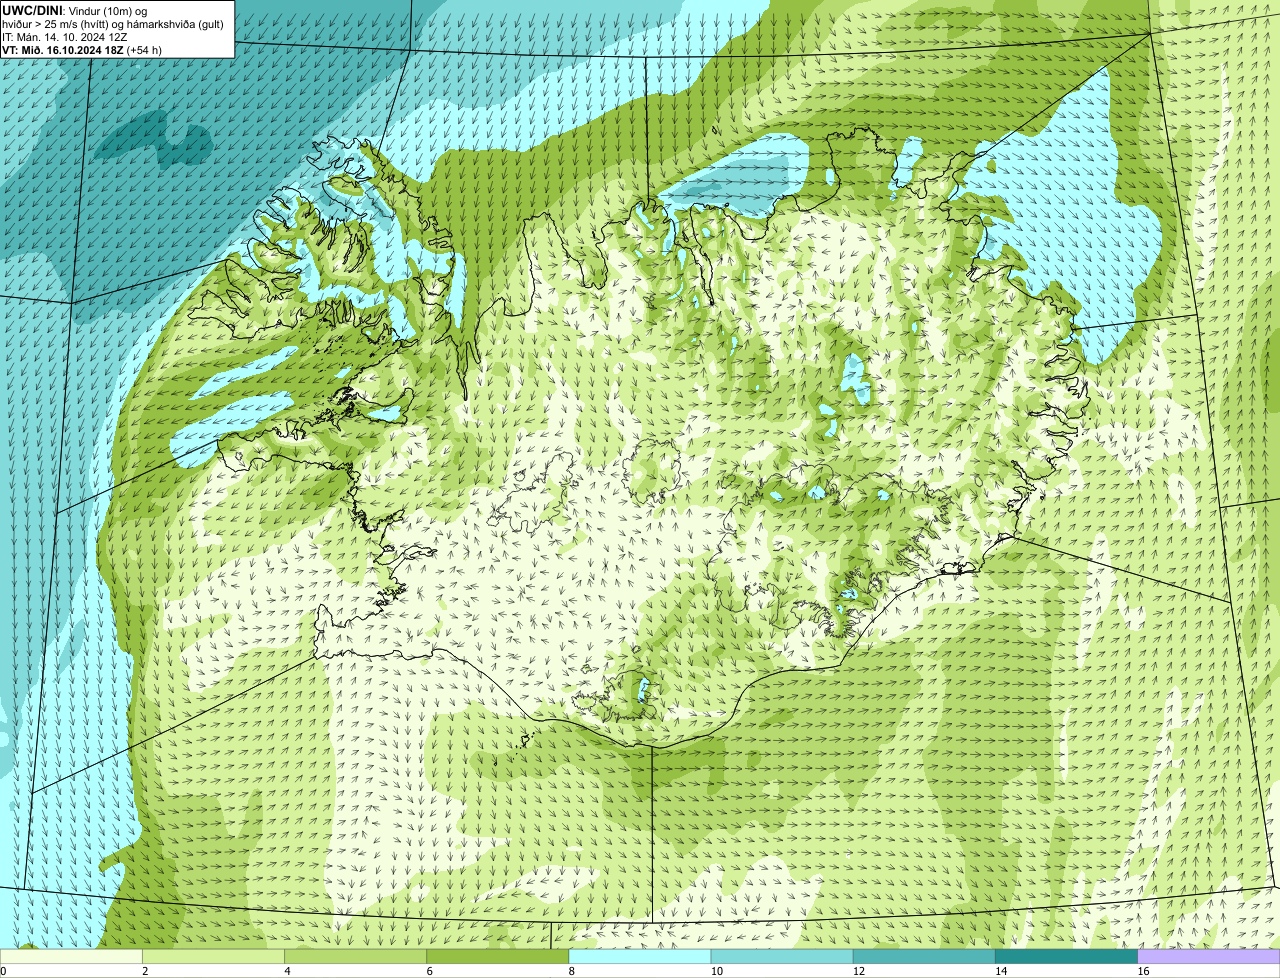Click the 10–12 m/s aqua legend swatch
1280x978 pixels.
point(782,957)
